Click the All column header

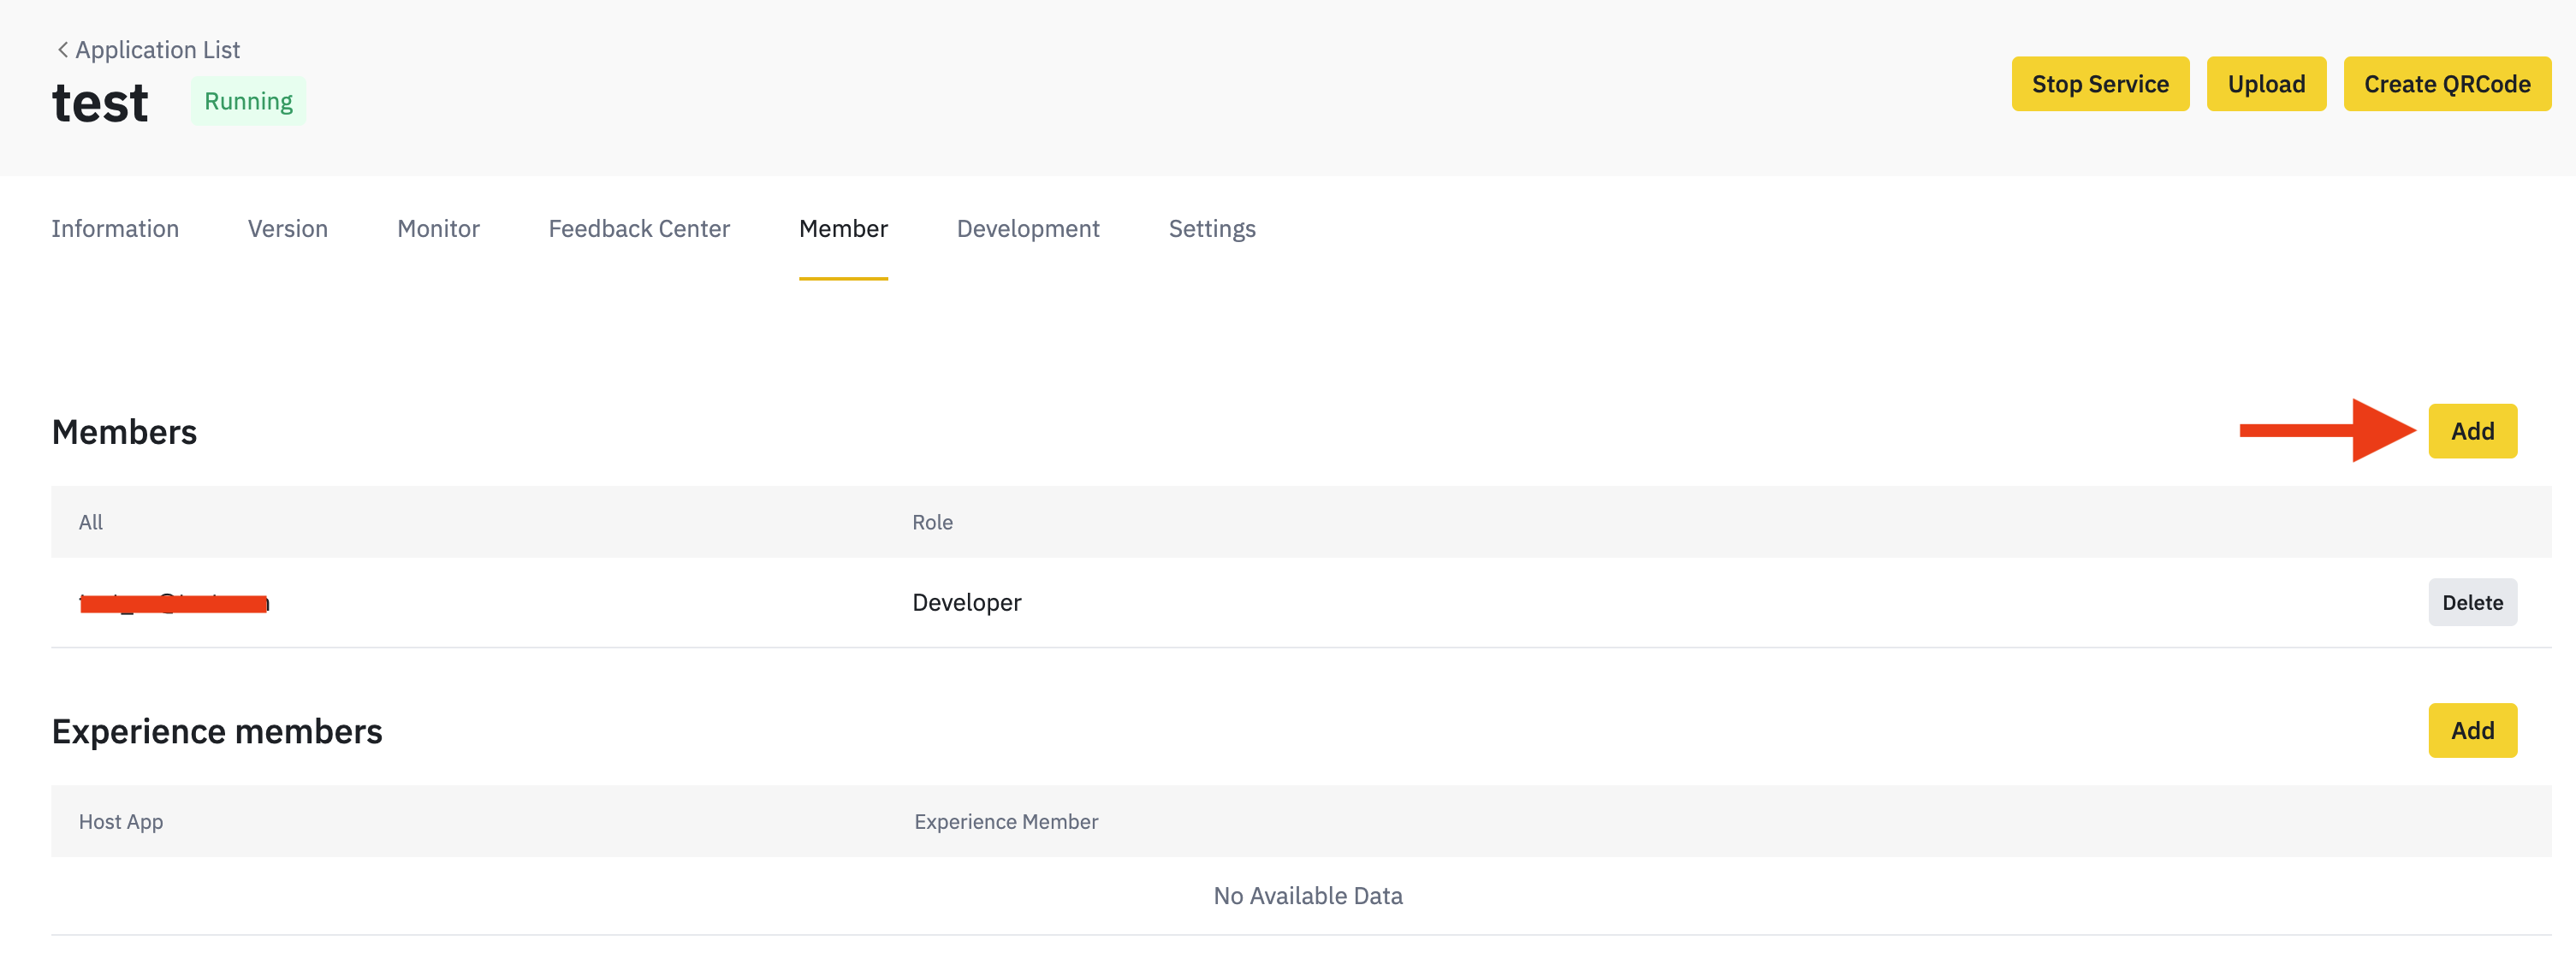pos(91,522)
